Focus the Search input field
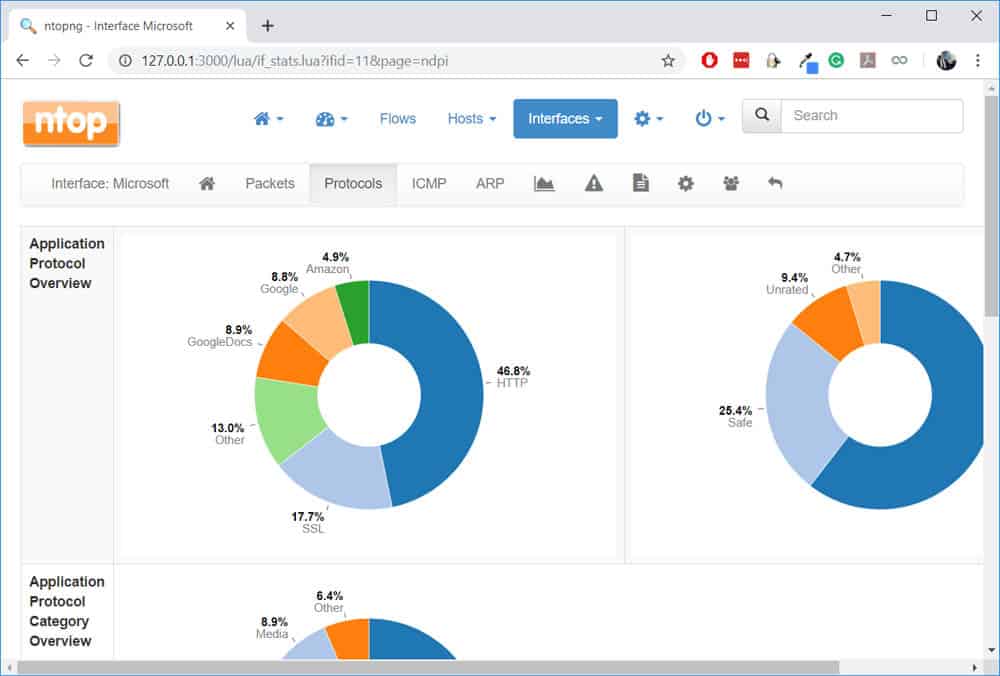Image resolution: width=1000 pixels, height=676 pixels. point(872,115)
